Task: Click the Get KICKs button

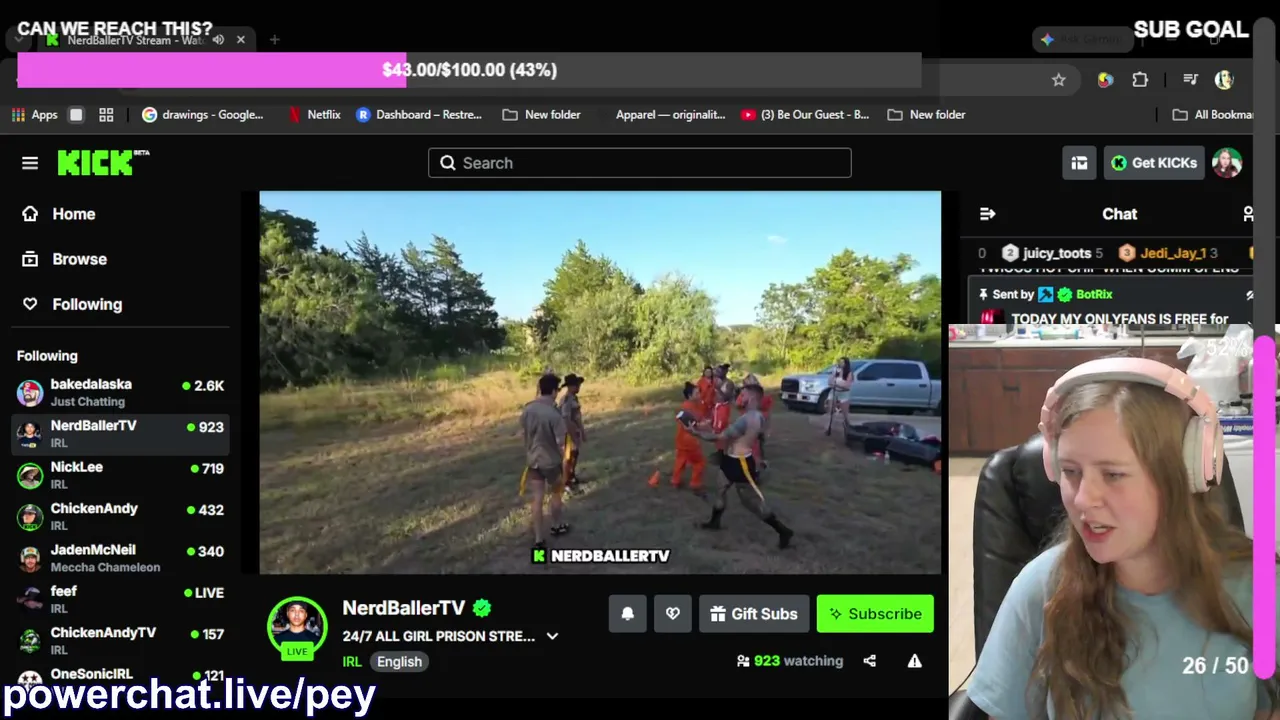Action: (x=1153, y=163)
